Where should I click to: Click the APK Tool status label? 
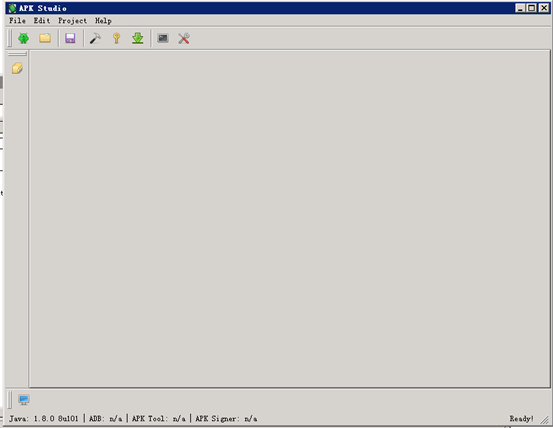[159, 418]
